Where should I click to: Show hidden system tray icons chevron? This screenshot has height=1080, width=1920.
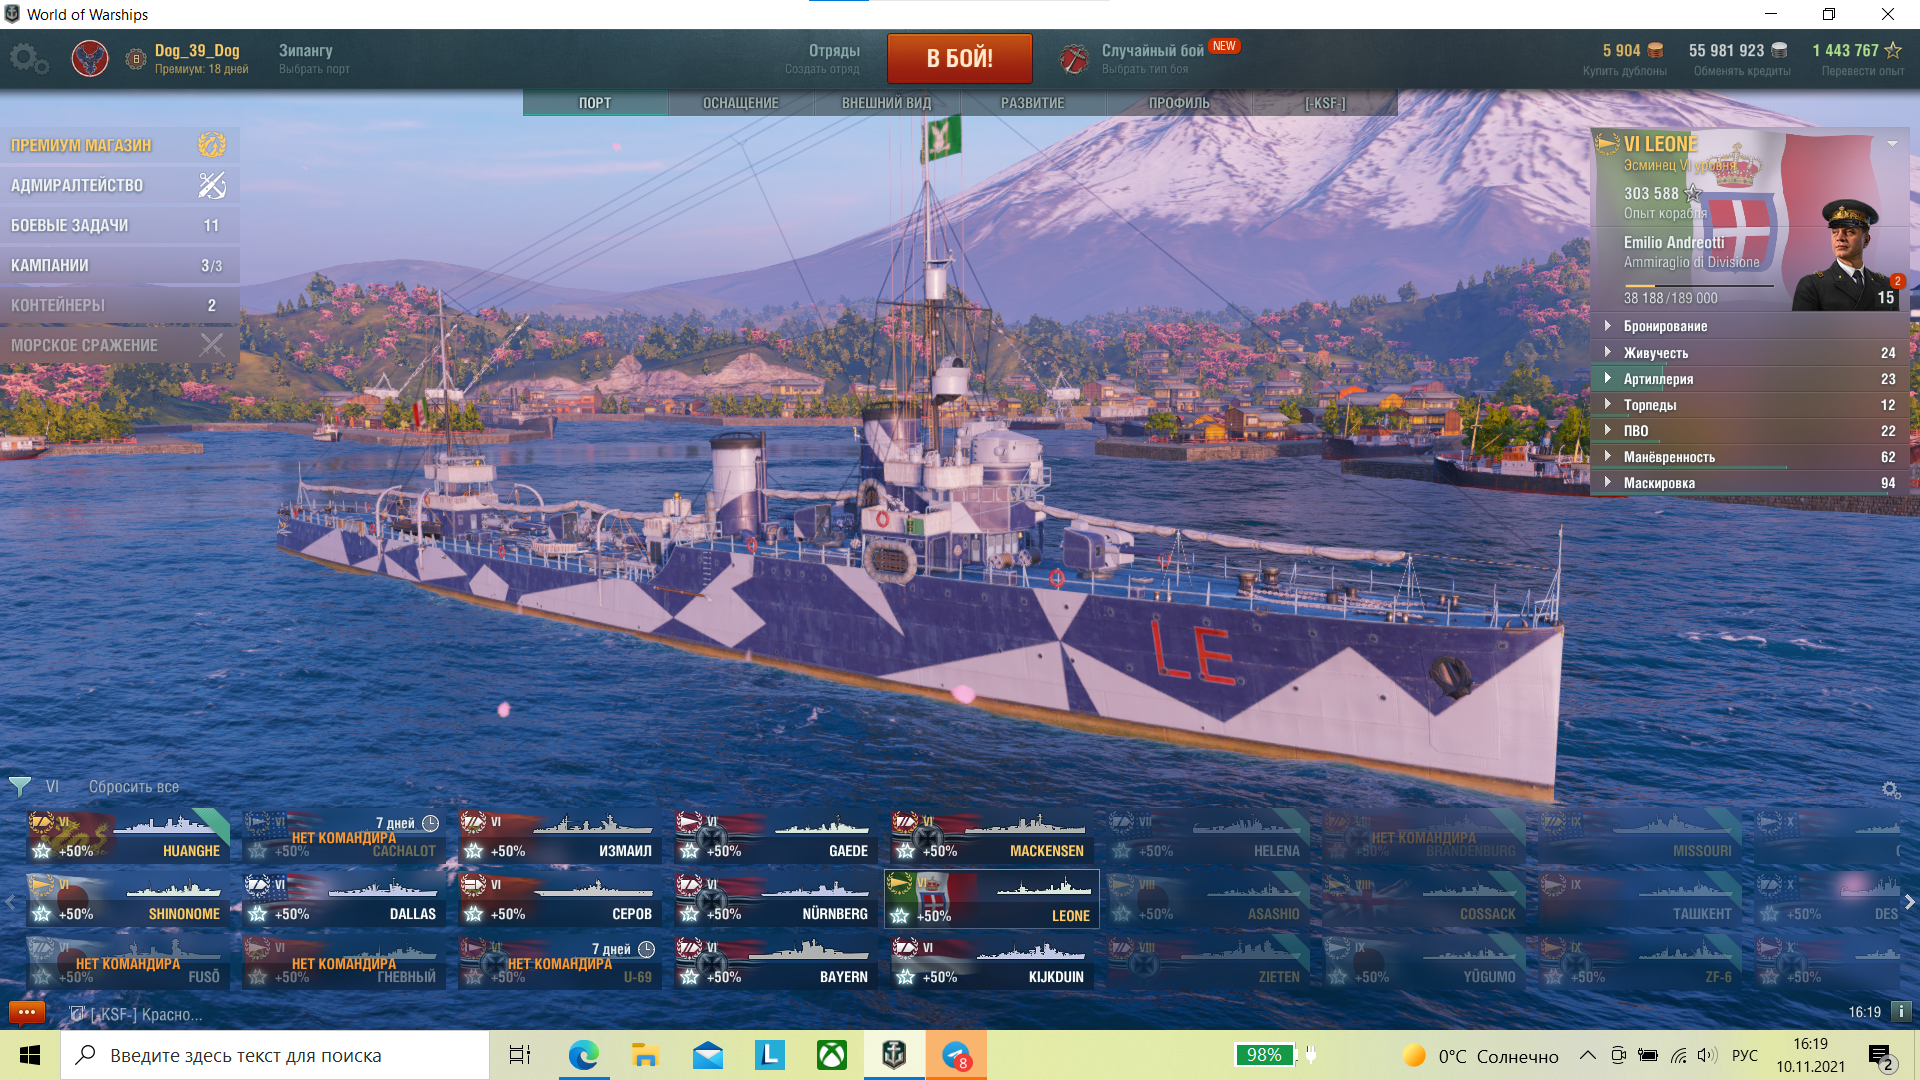click(1588, 1055)
